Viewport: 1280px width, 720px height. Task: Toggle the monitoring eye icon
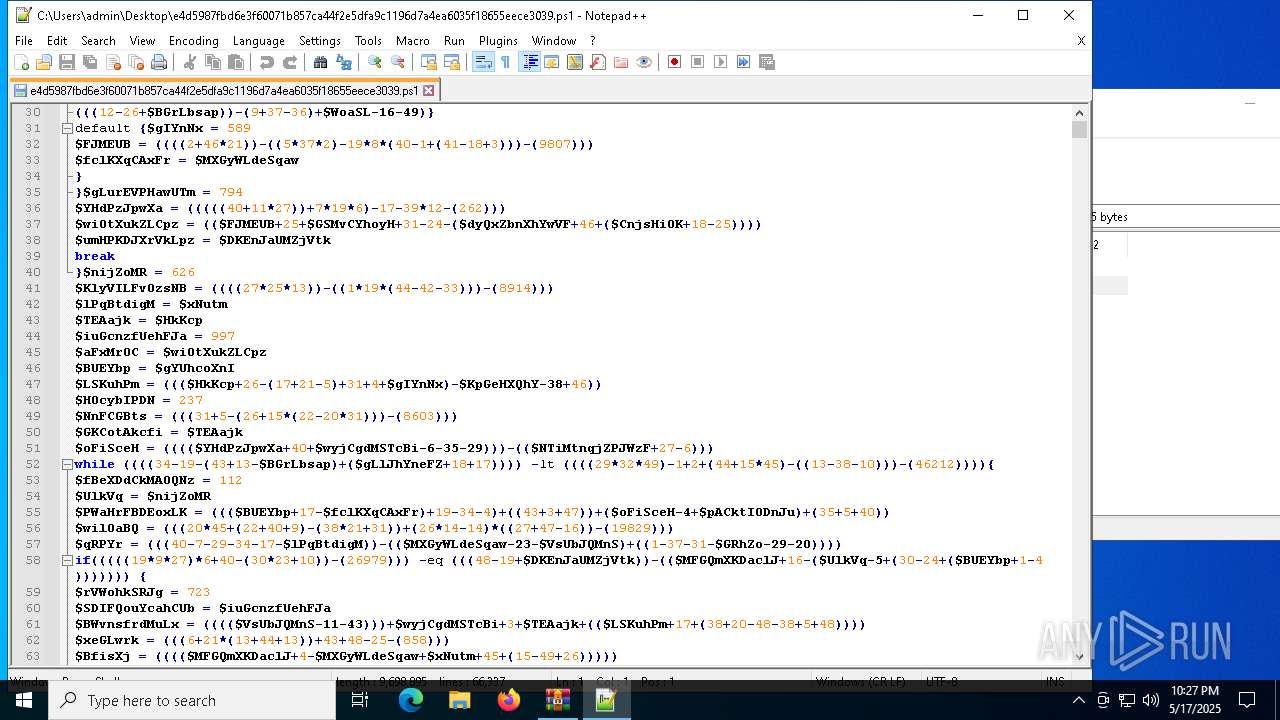(644, 62)
